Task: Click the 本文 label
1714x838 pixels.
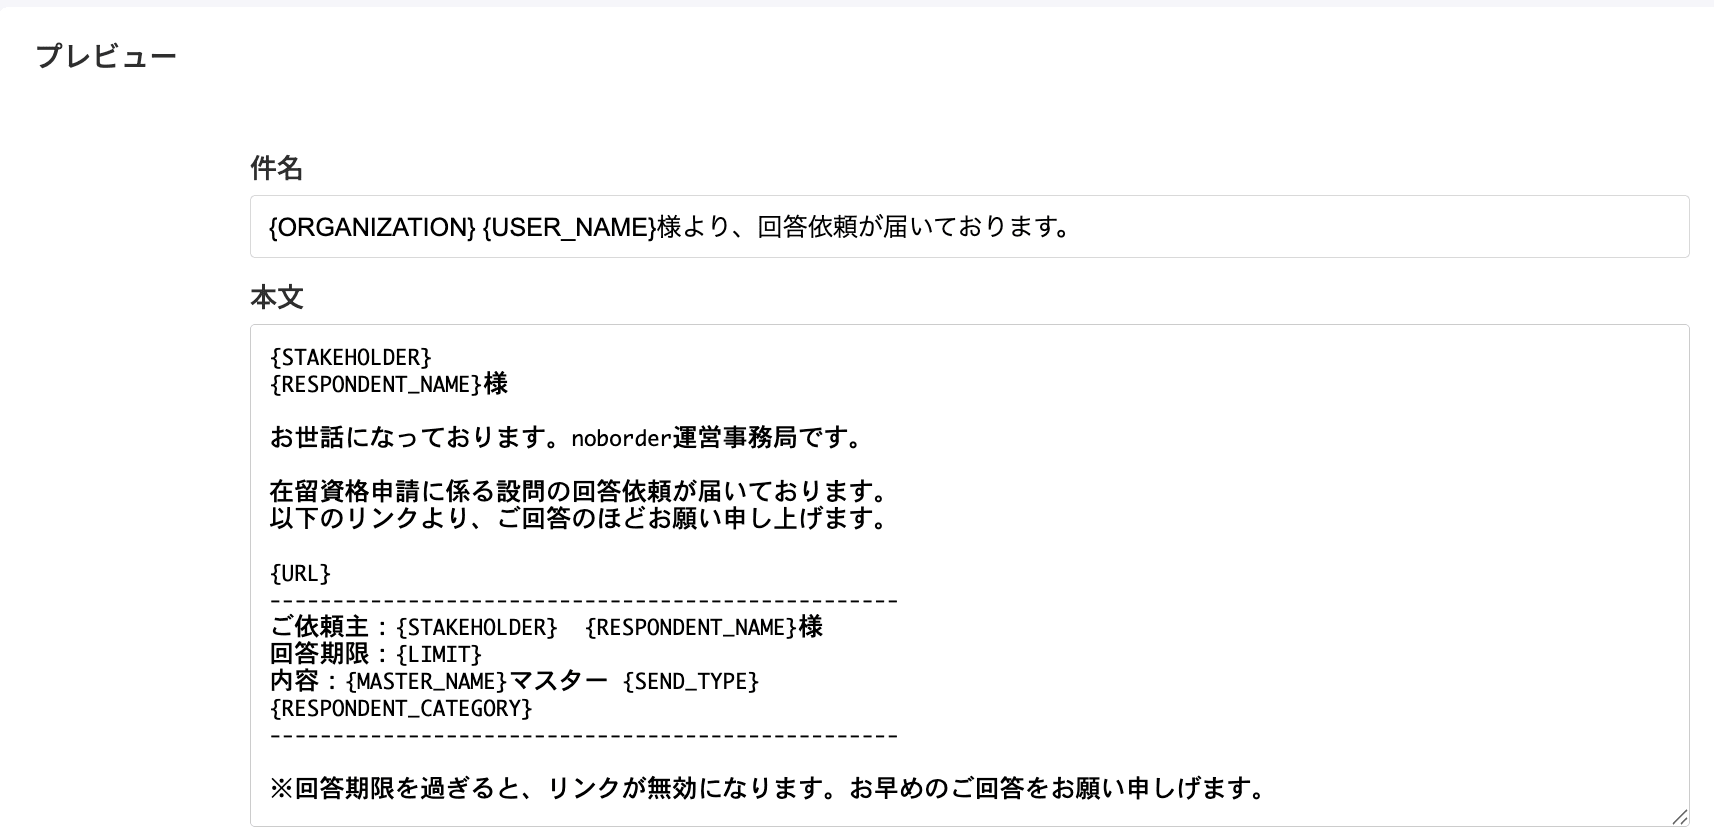Action: point(276,297)
